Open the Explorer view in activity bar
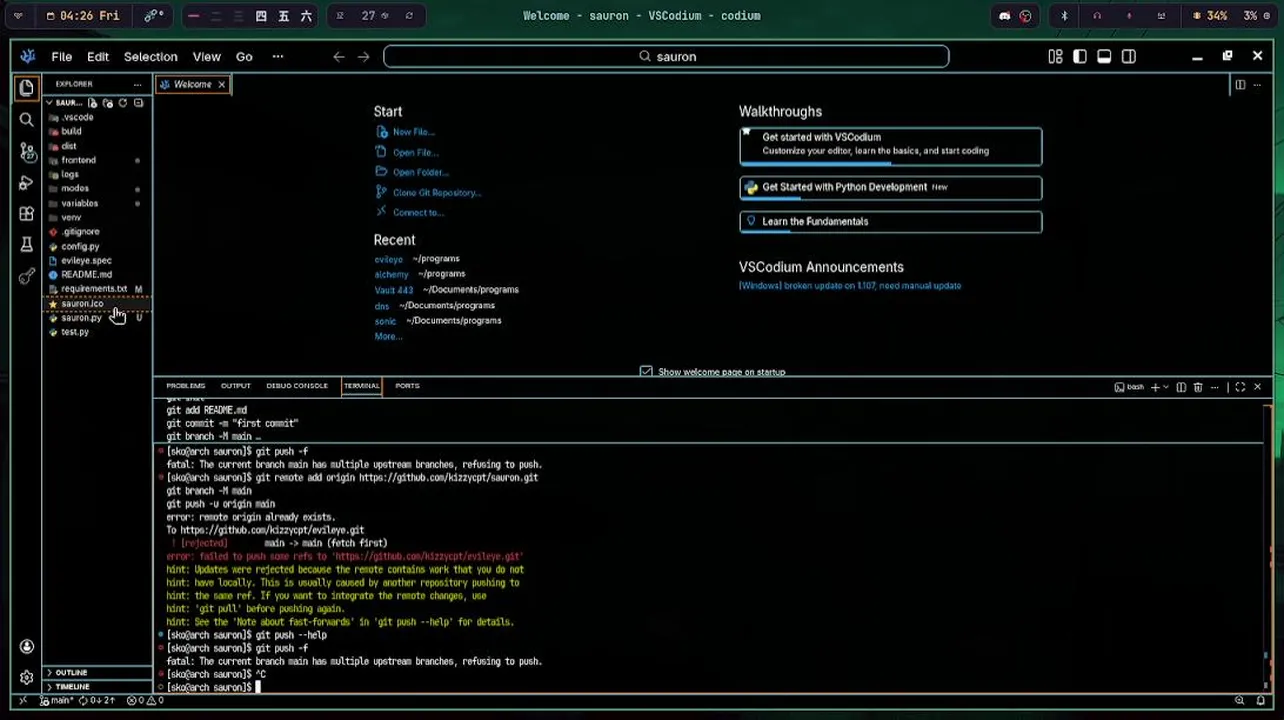The height and width of the screenshot is (720, 1284). (26, 88)
